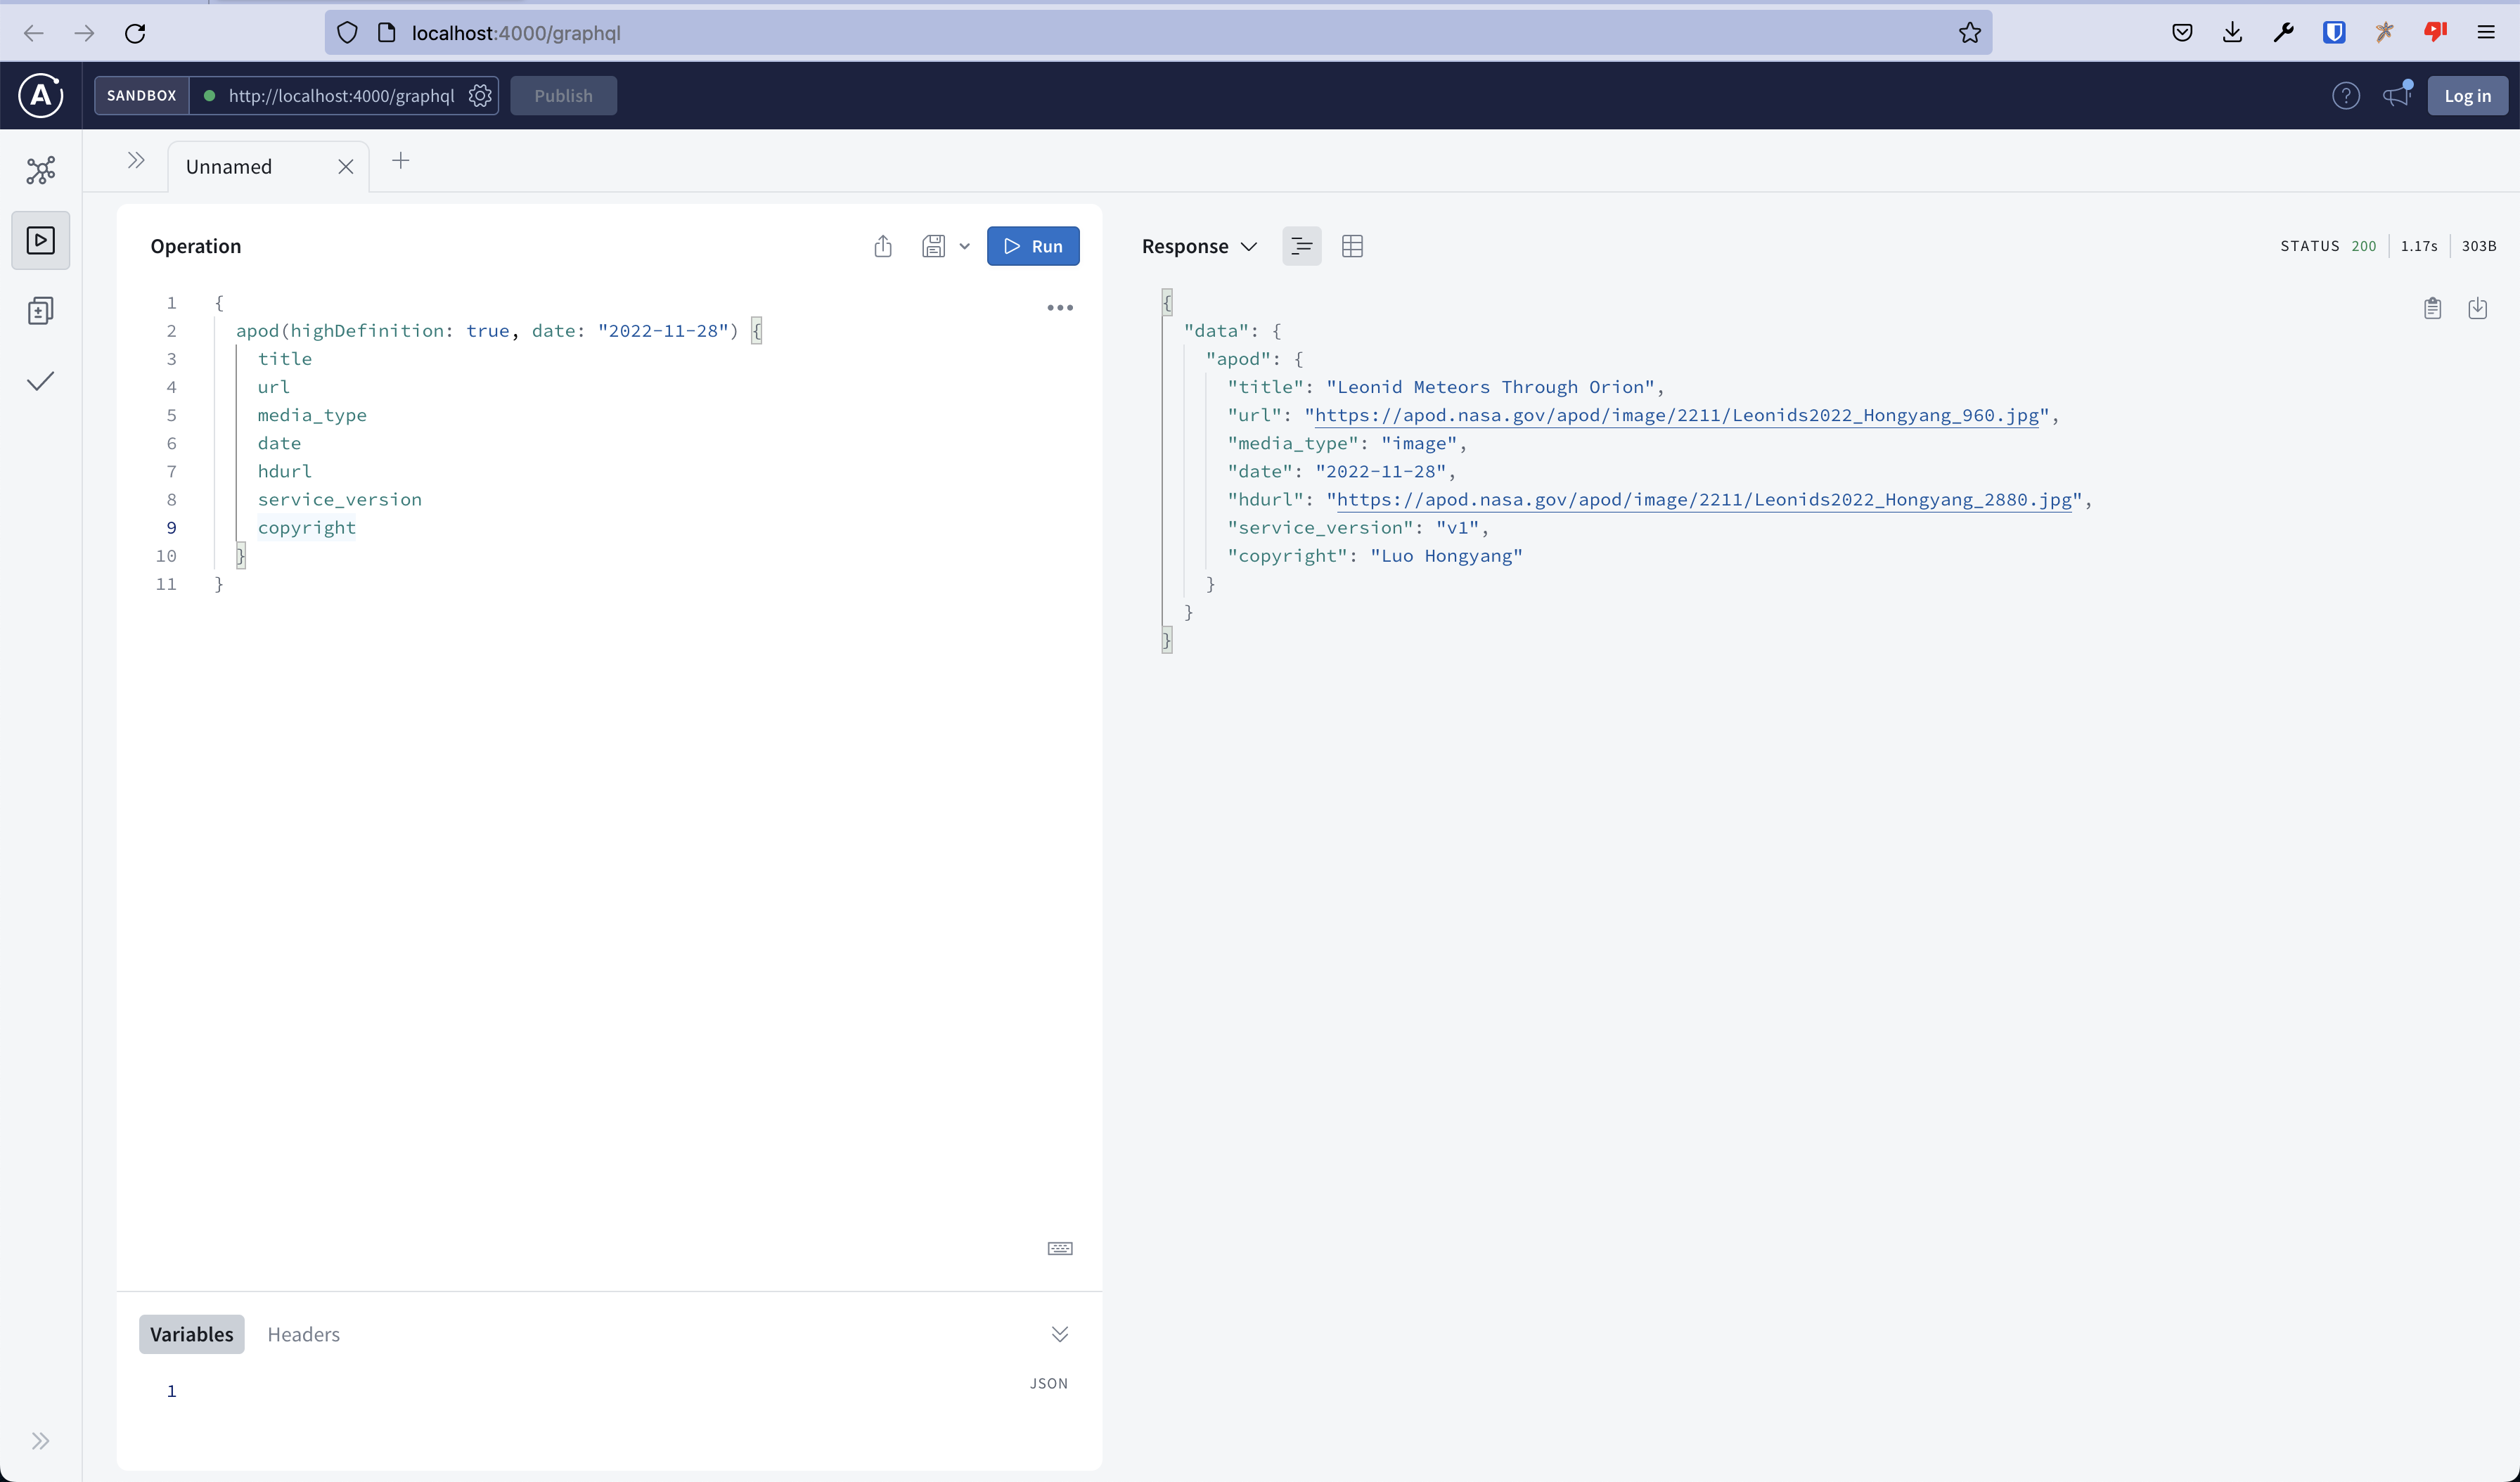The image size is (2520, 1482).
Task: Click the copyright field in query
Action: 307,528
